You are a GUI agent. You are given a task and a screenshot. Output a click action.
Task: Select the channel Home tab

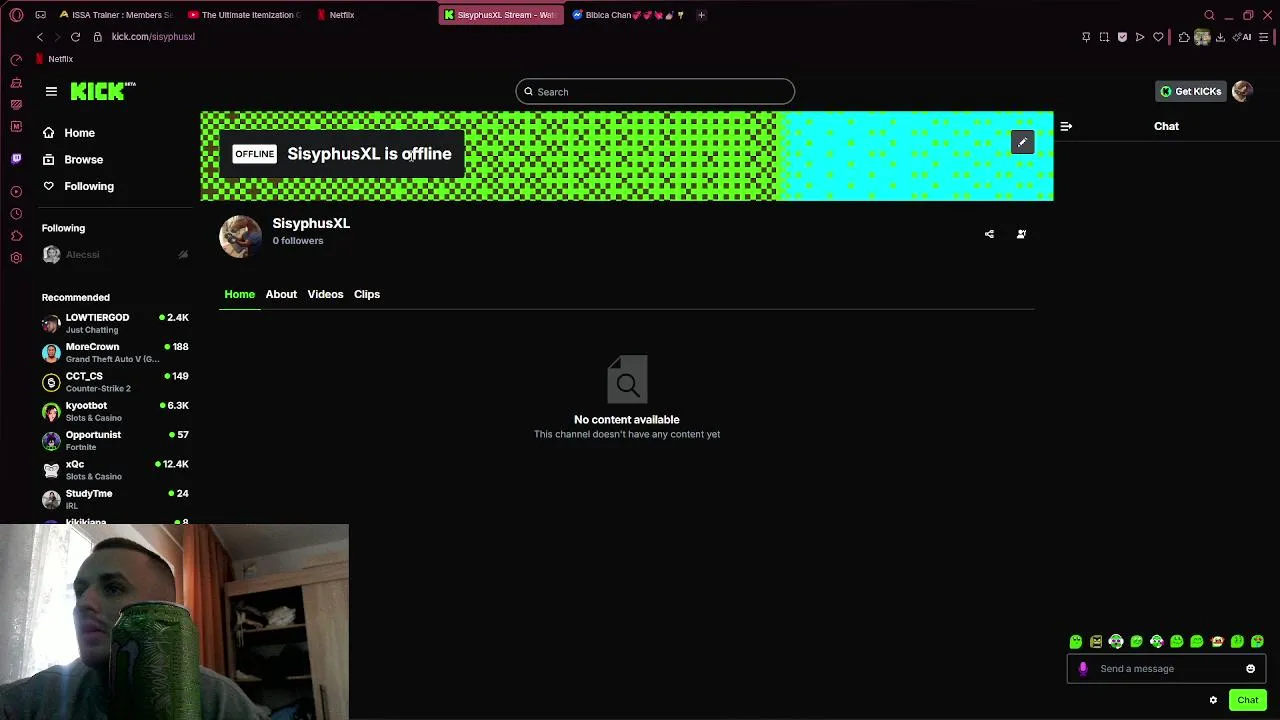pyautogui.click(x=240, y=294)
